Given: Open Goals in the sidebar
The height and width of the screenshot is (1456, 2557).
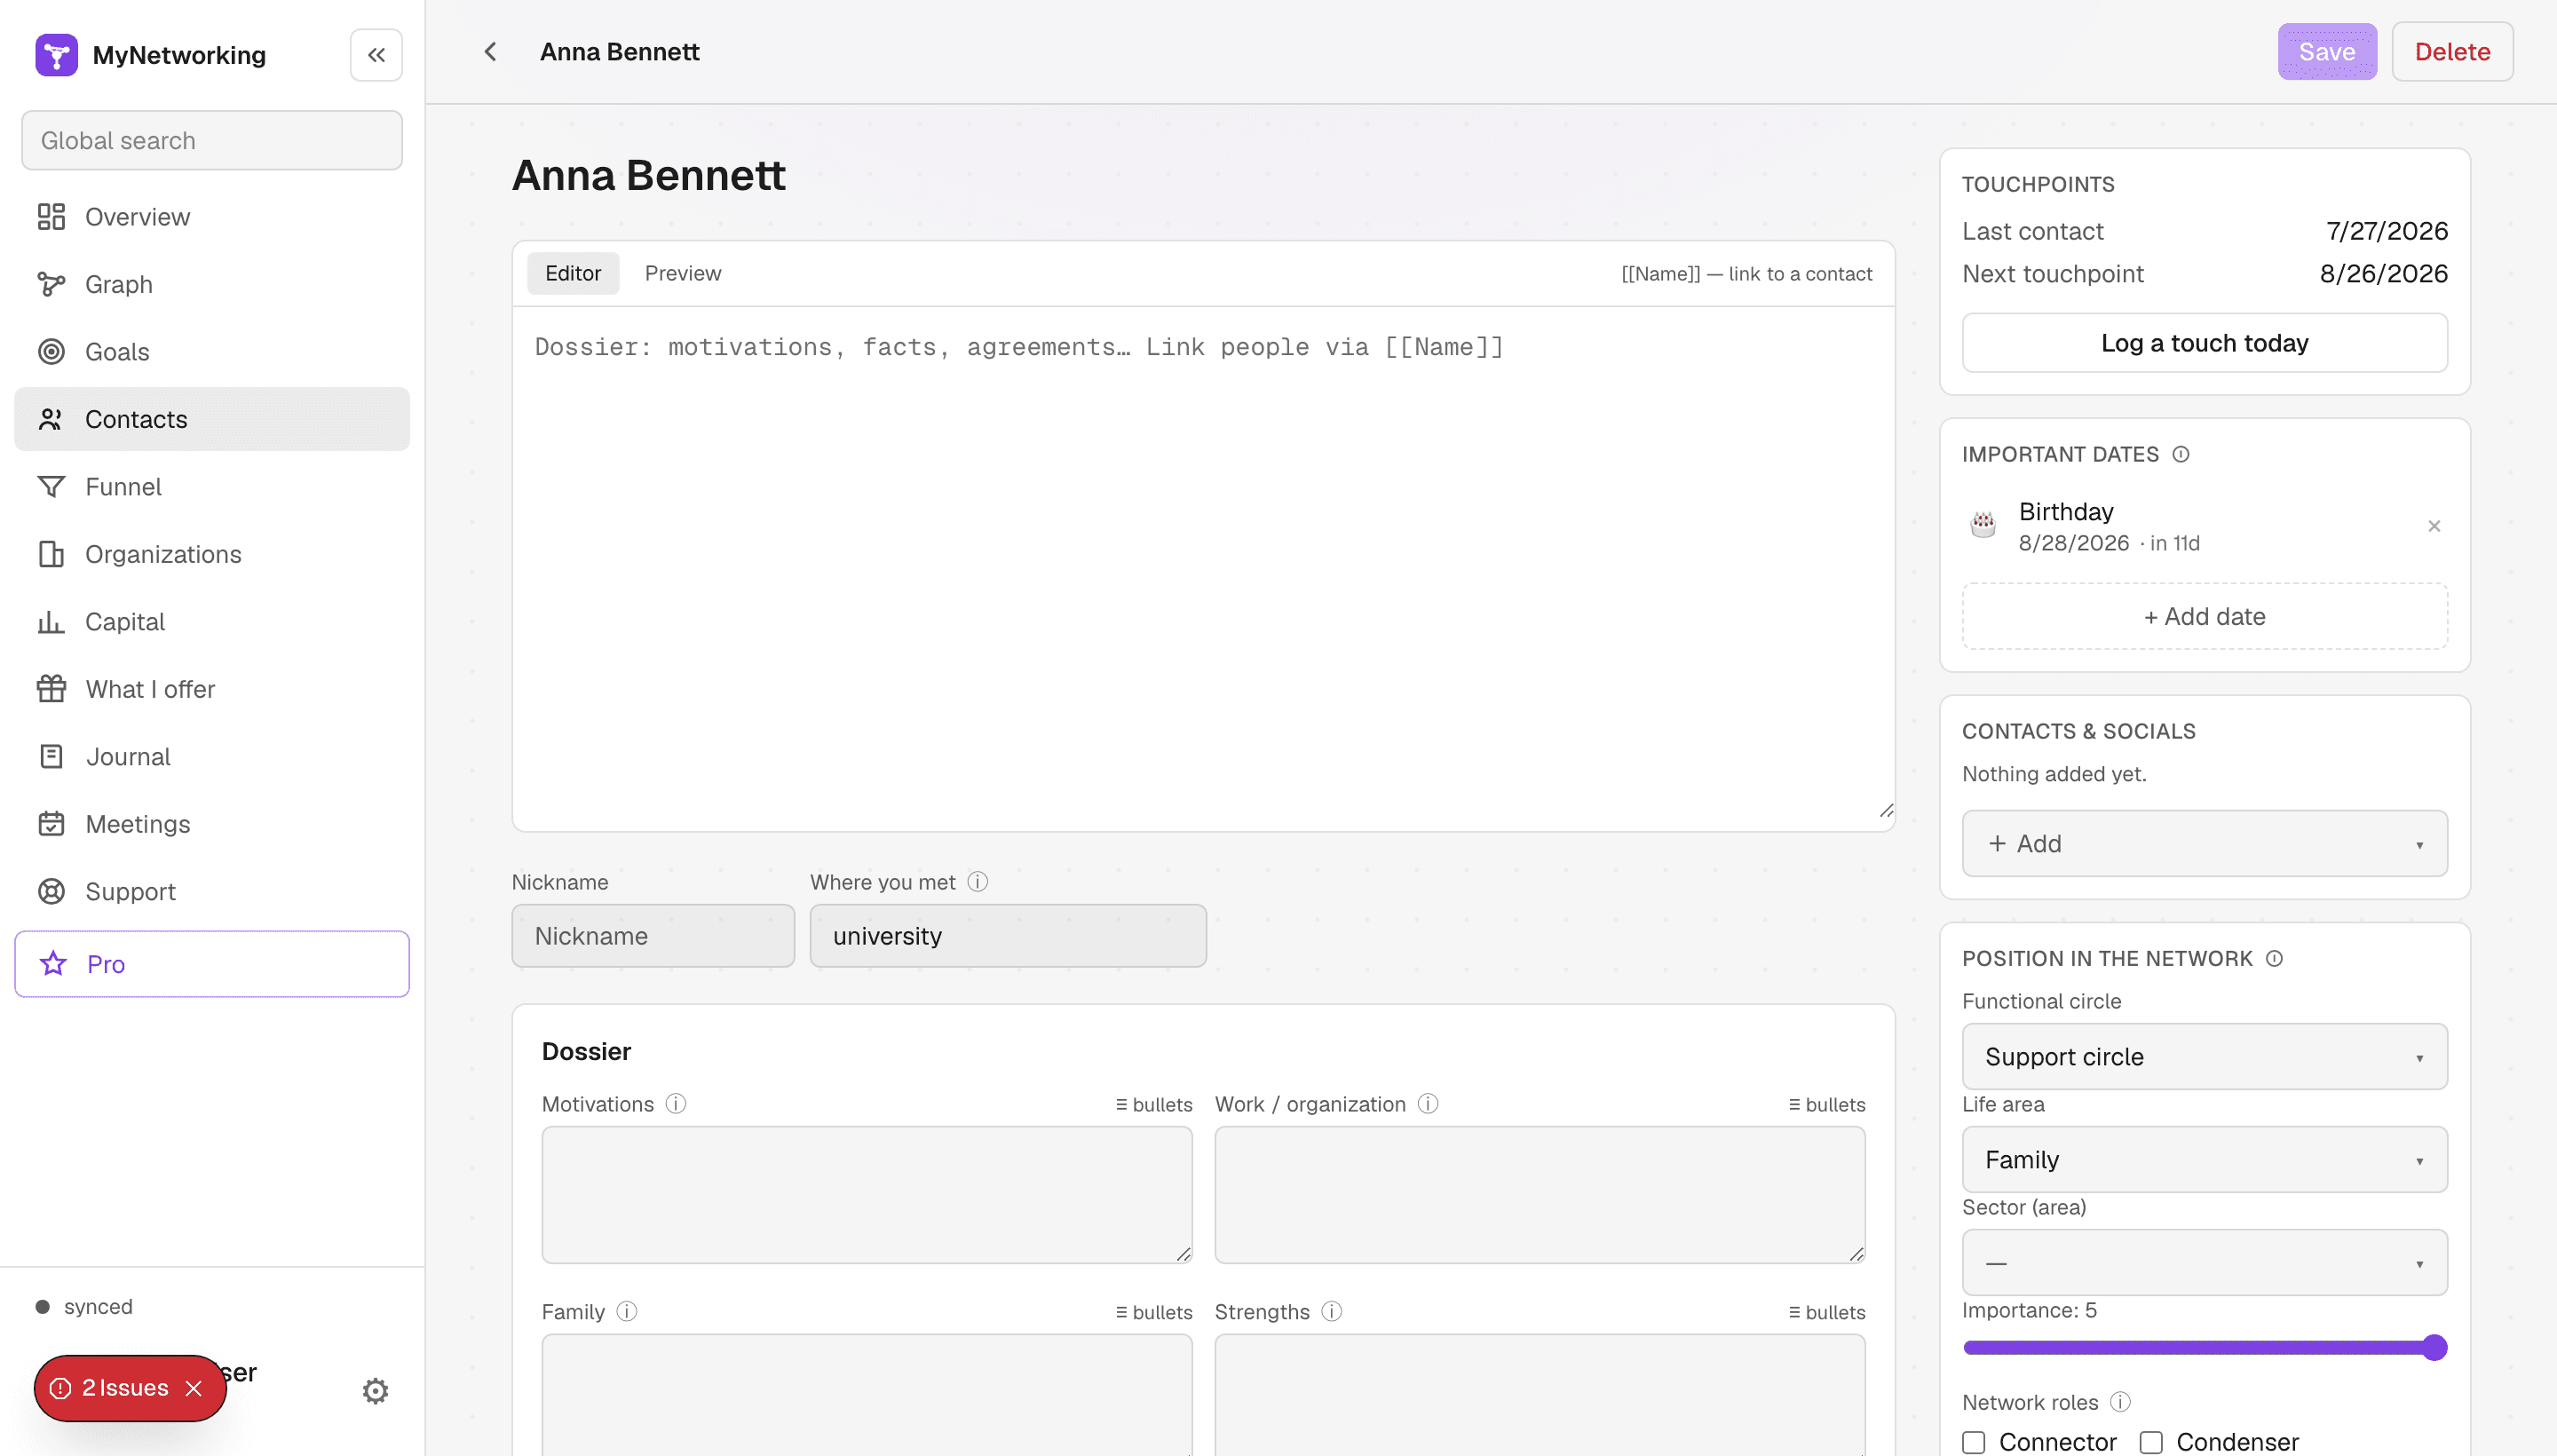Looking at the screenshot, I should (212, 352).
